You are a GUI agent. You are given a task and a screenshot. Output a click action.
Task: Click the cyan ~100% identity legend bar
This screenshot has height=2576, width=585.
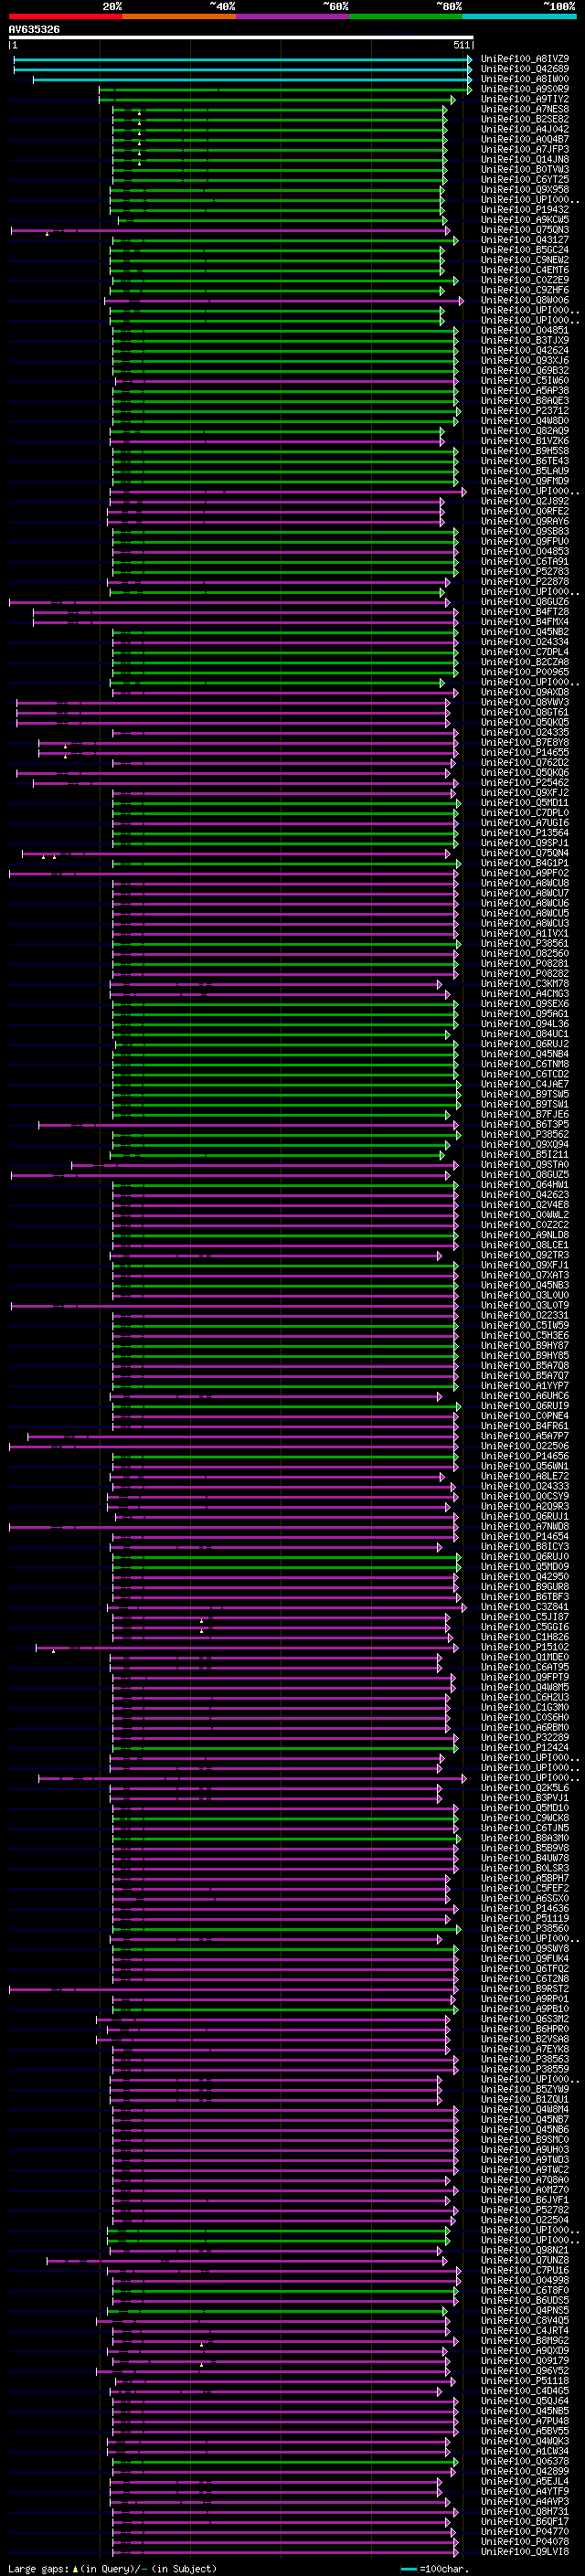(519, 16)
